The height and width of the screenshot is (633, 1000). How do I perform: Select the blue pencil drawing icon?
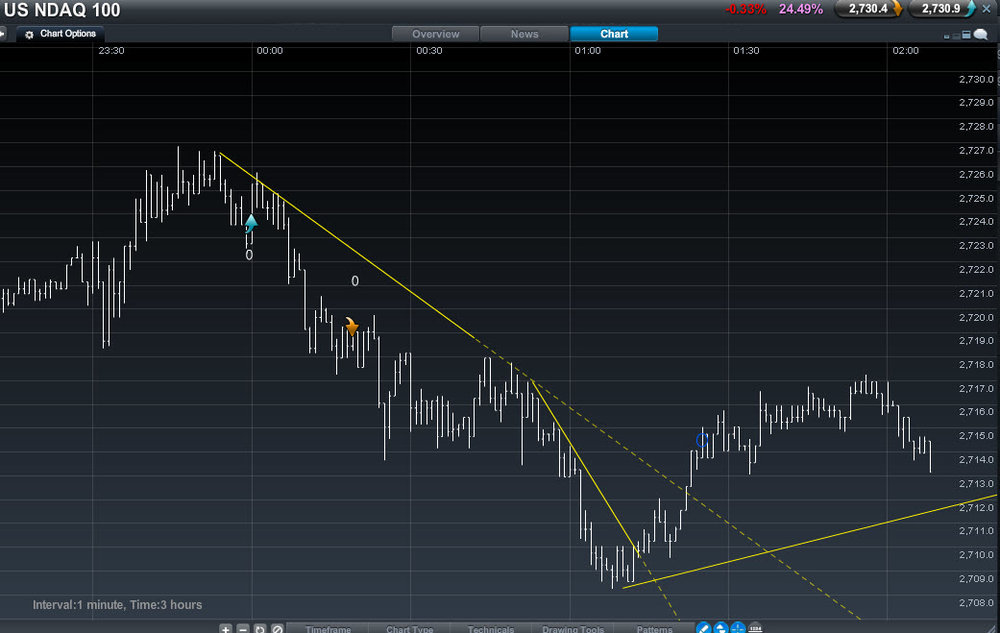click(x=703, y=628)
